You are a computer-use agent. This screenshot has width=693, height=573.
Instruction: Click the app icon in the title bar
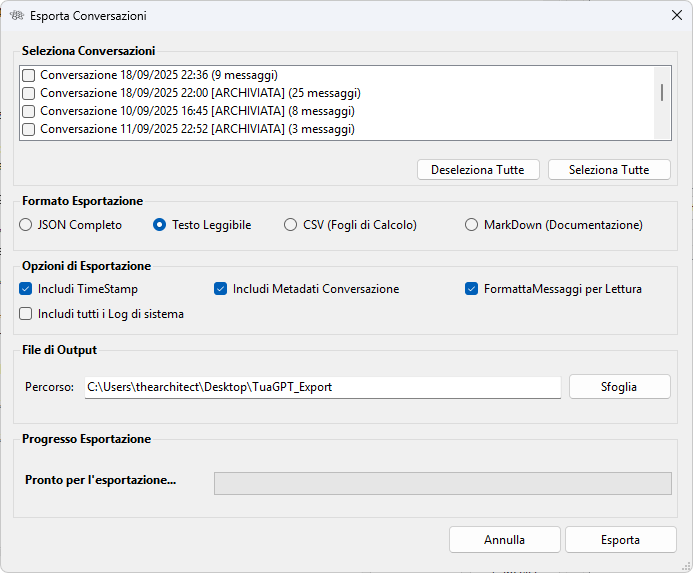click(x=17, y=15)
